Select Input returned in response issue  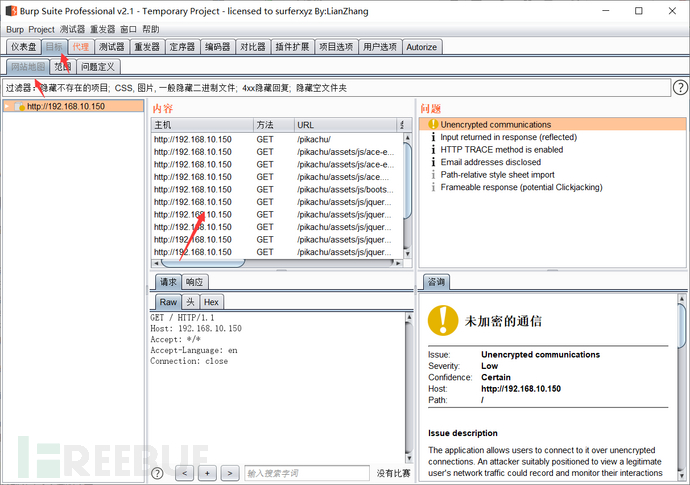click(x=552, y=137)
